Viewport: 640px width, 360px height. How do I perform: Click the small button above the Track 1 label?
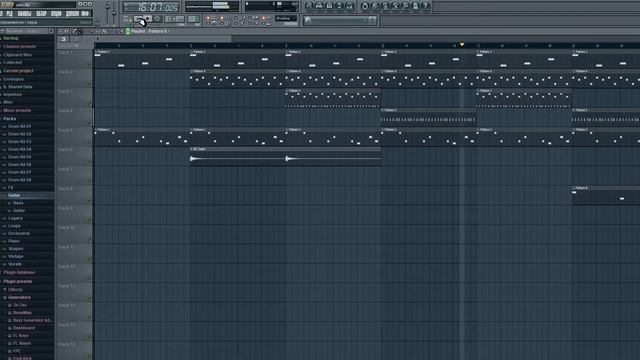pos(63,39)
